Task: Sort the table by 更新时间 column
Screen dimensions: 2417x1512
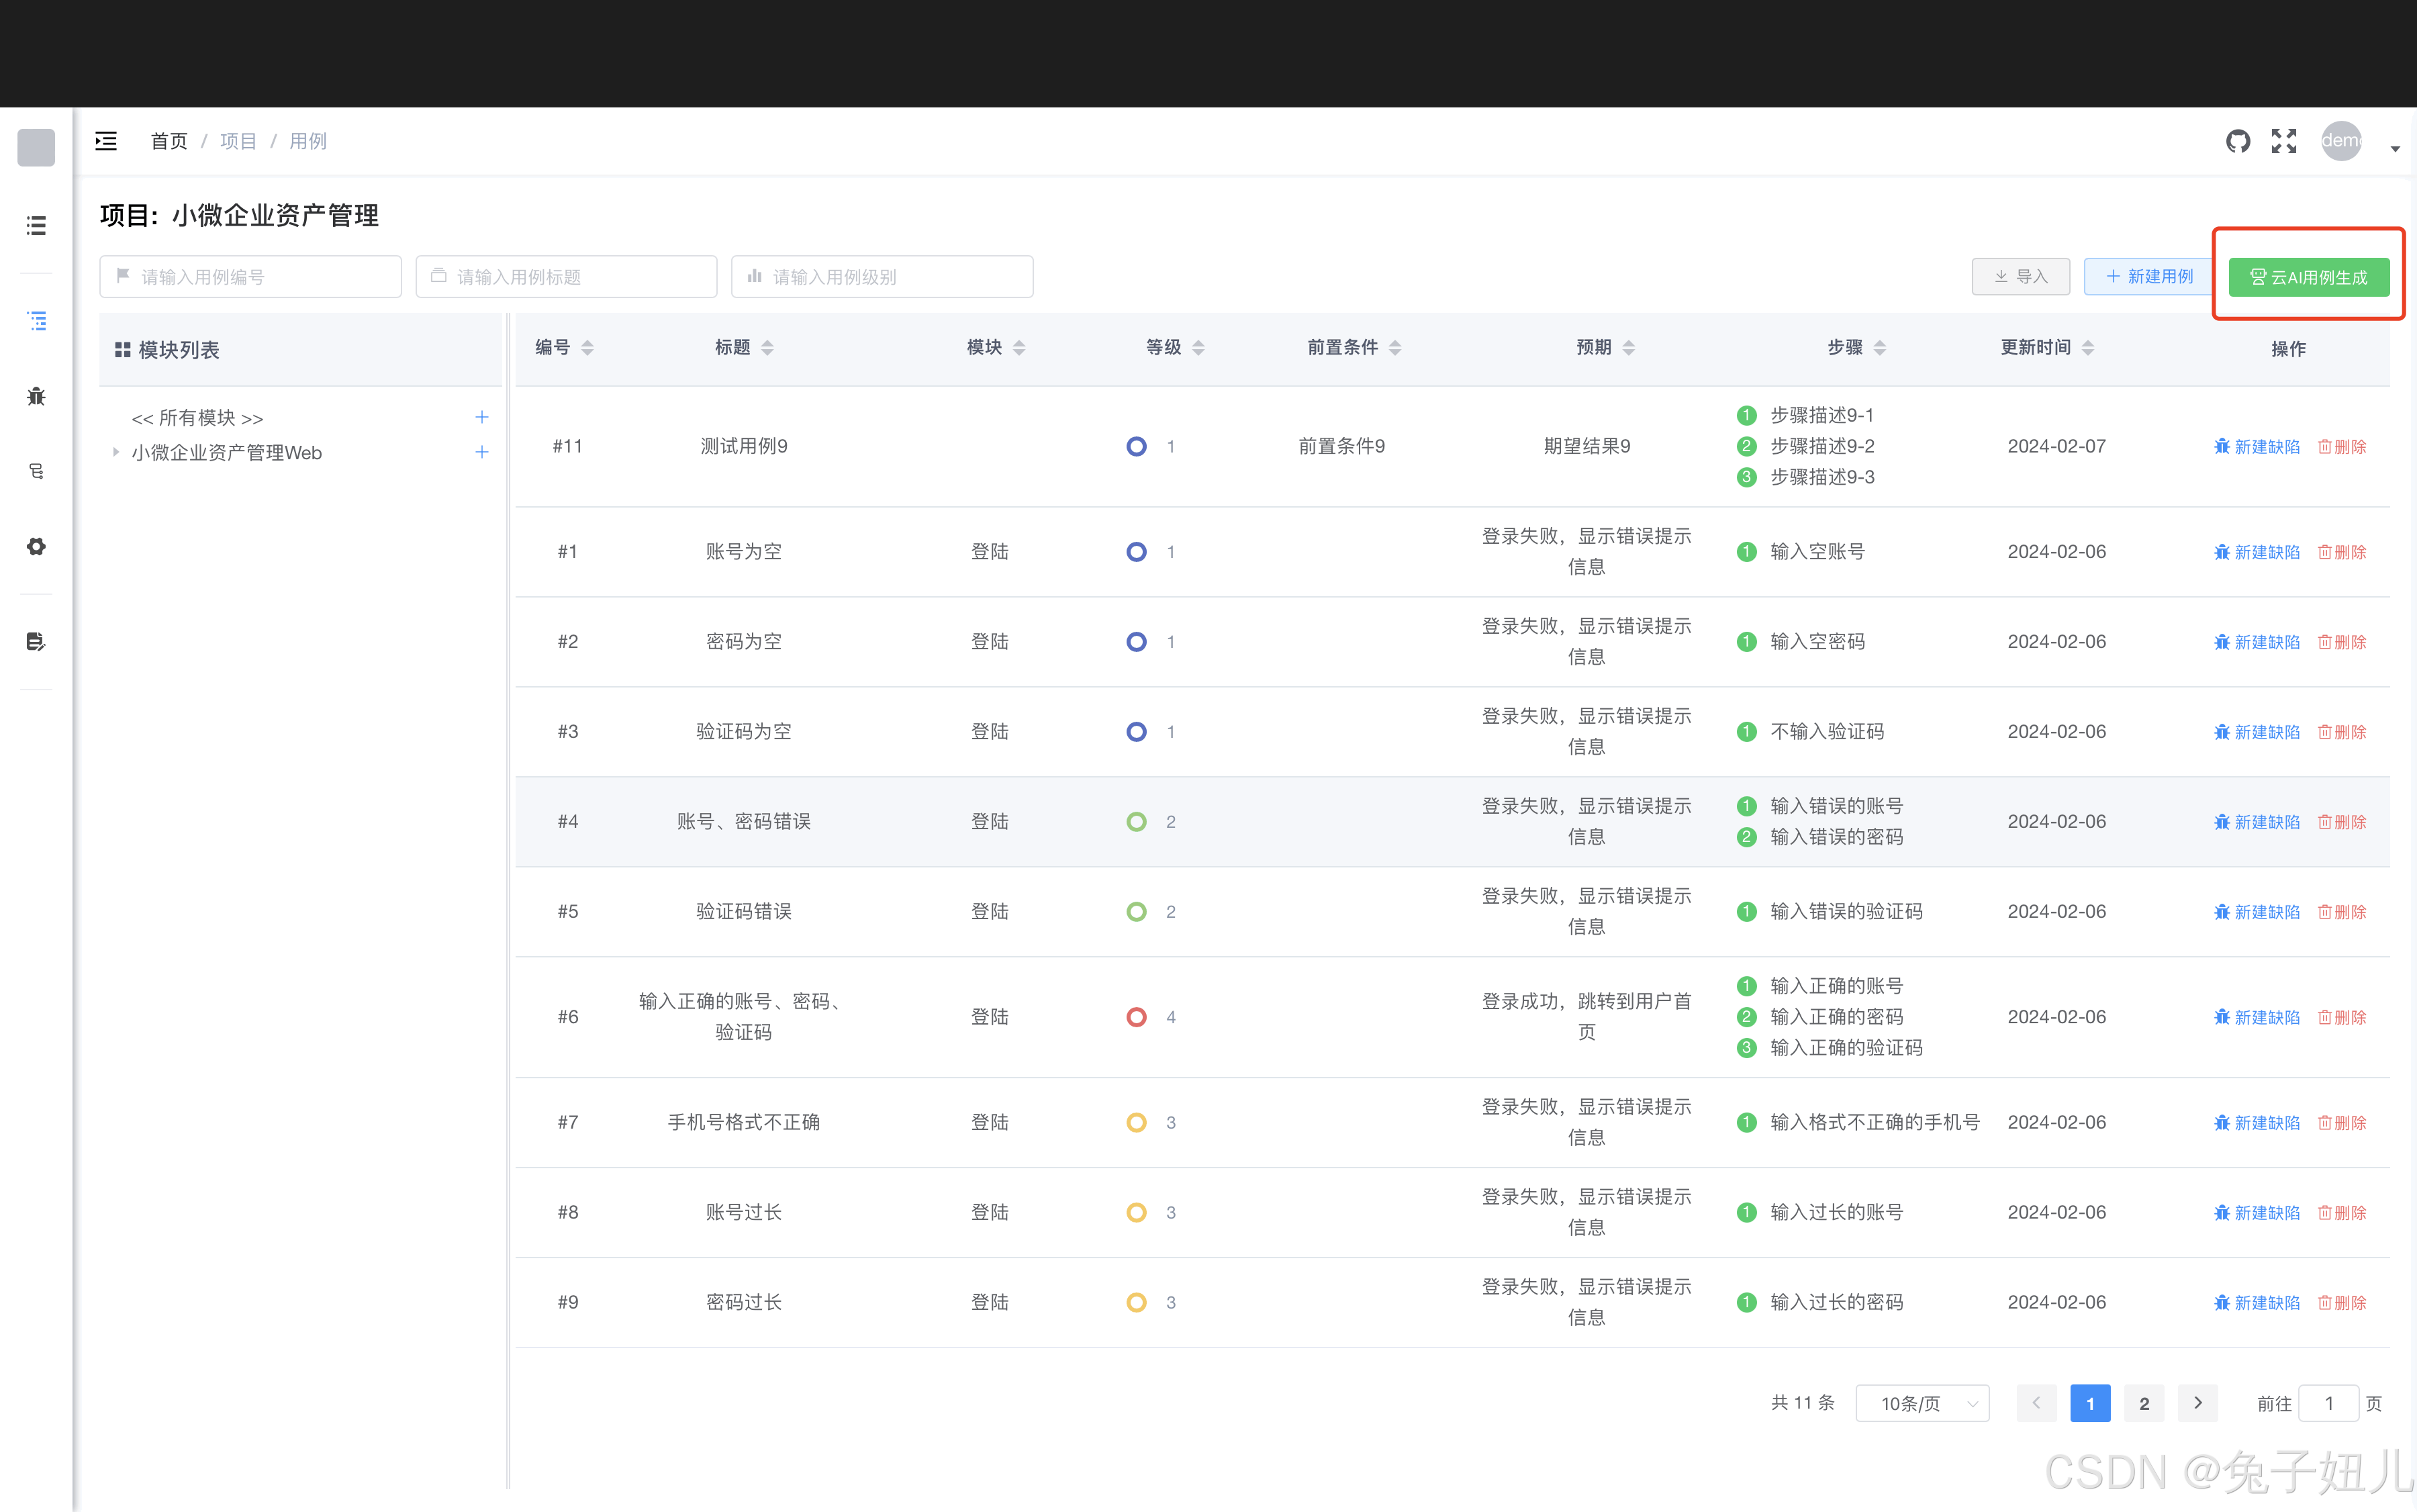Action: (2087, 347)
